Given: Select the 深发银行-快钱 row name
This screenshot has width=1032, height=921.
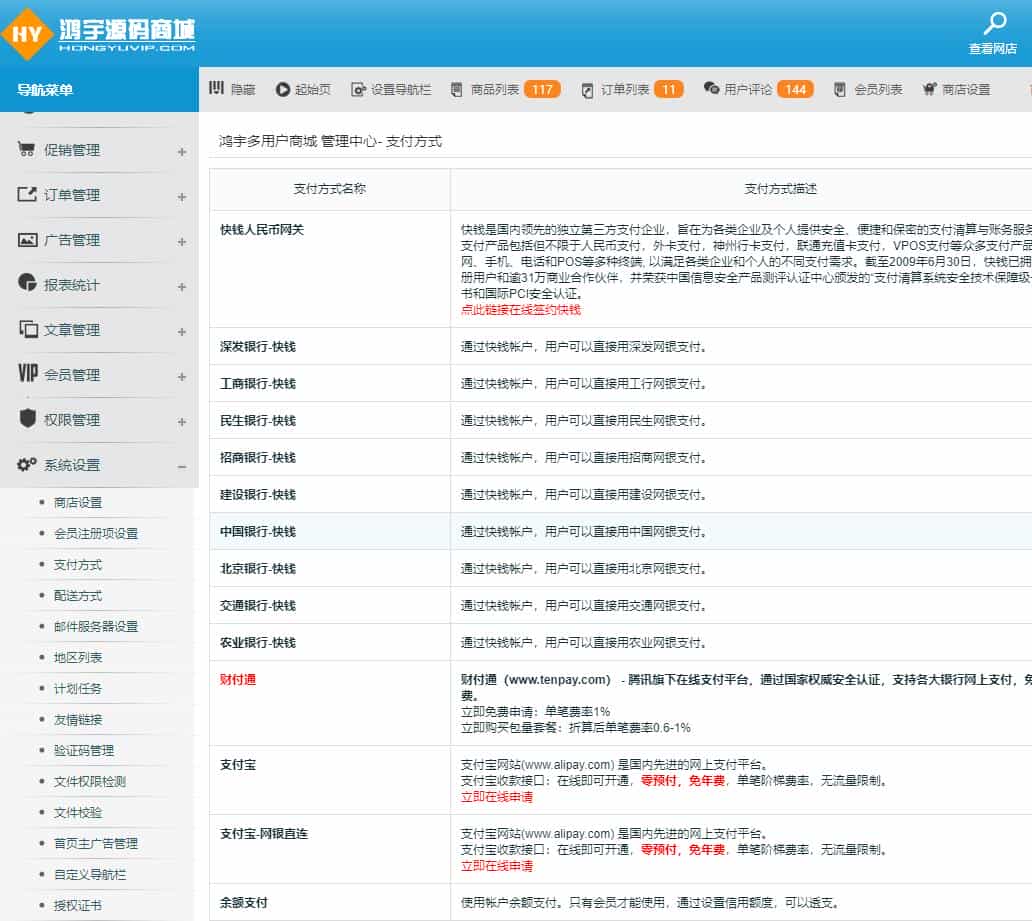Looking at the screenshot, I should click(258, 346).
